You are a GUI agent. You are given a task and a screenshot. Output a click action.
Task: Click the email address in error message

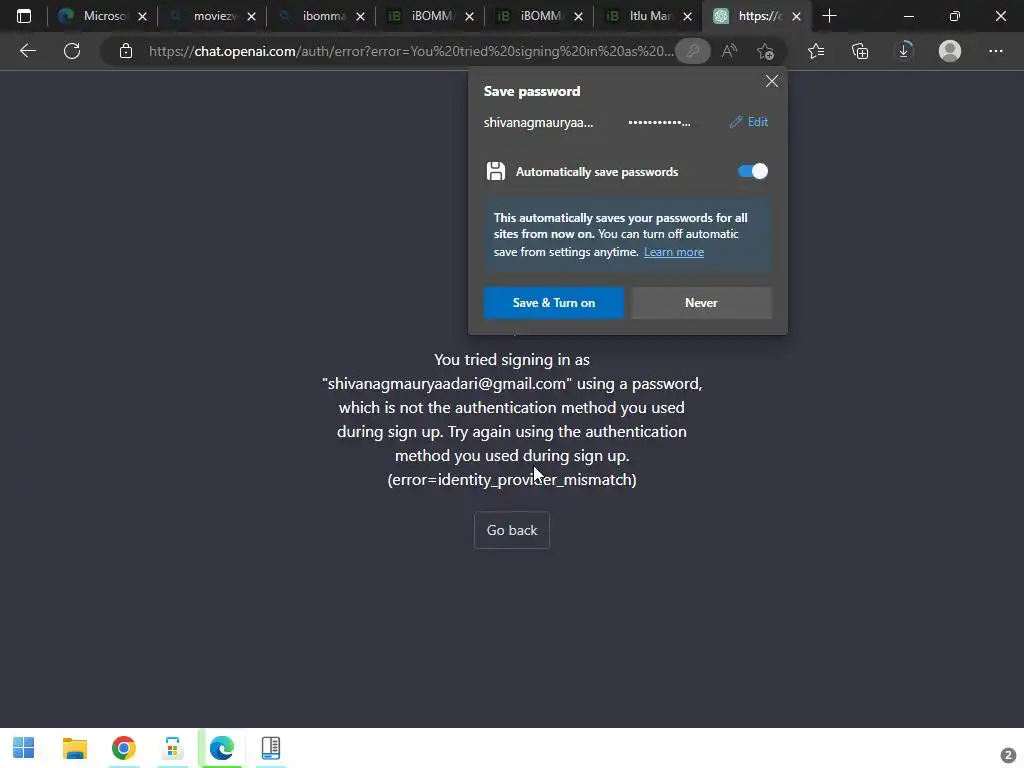point(447,384)
